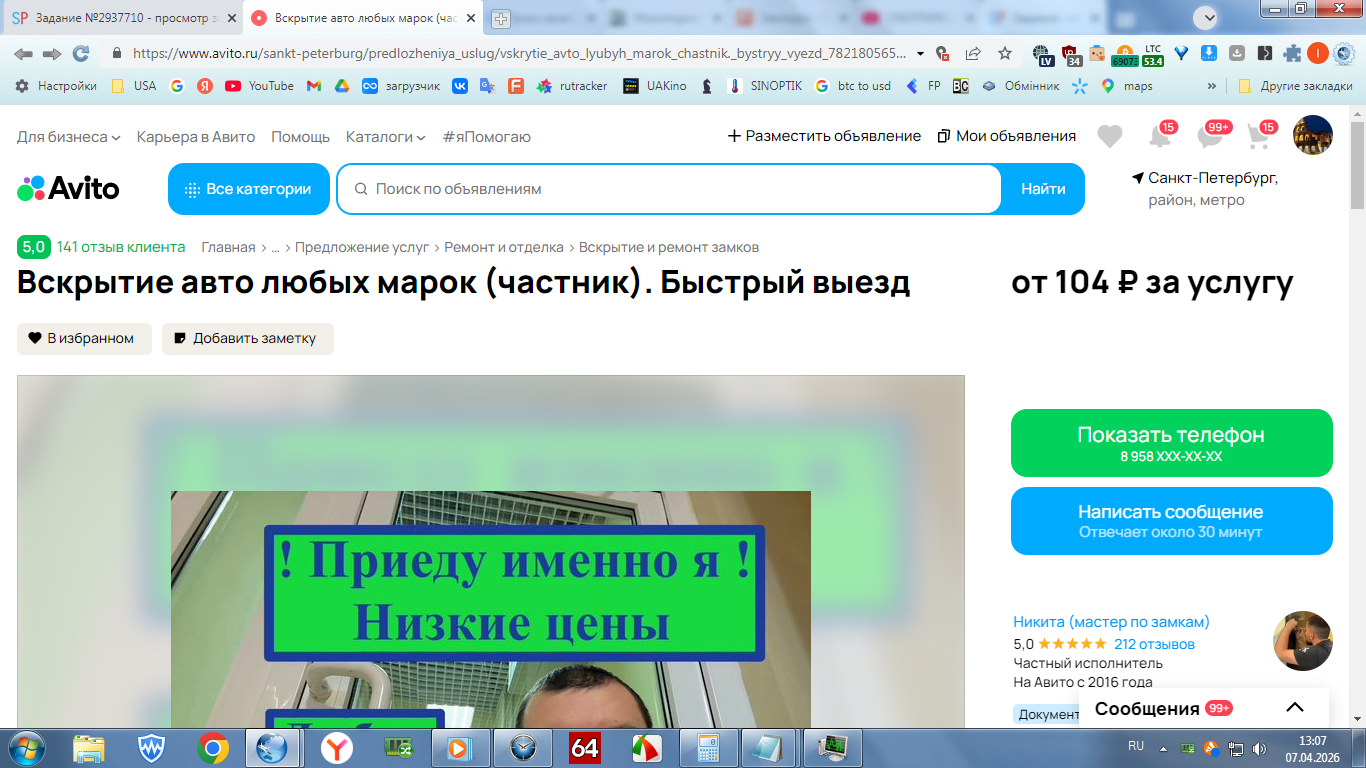Click the Показать телефон button
1366x768 pixels.
point(1171,443)
